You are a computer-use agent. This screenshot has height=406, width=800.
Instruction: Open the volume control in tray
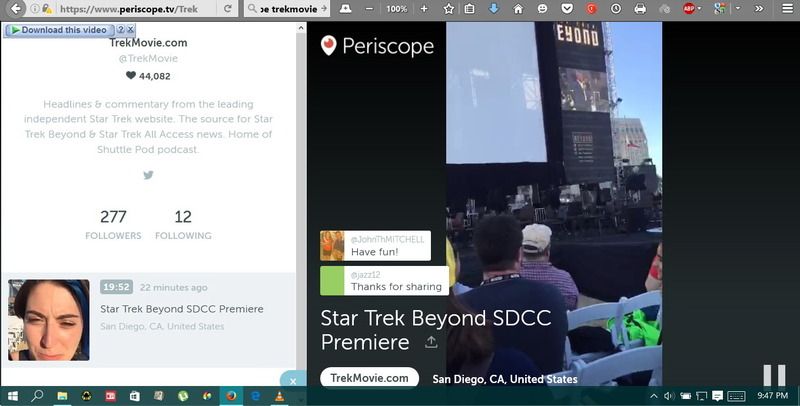click(x=669, y=396)
